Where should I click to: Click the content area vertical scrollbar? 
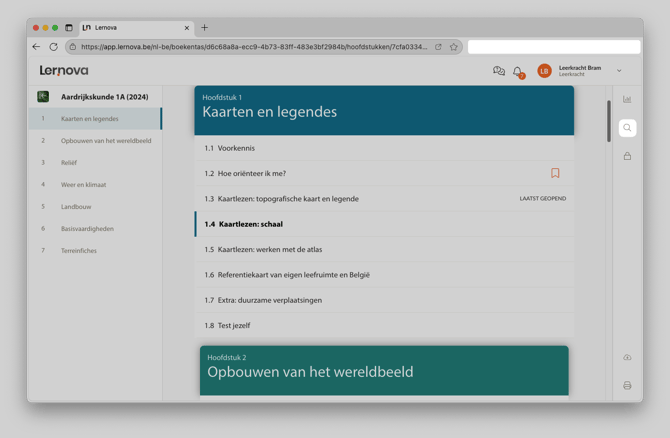click(x=608, y=122)
